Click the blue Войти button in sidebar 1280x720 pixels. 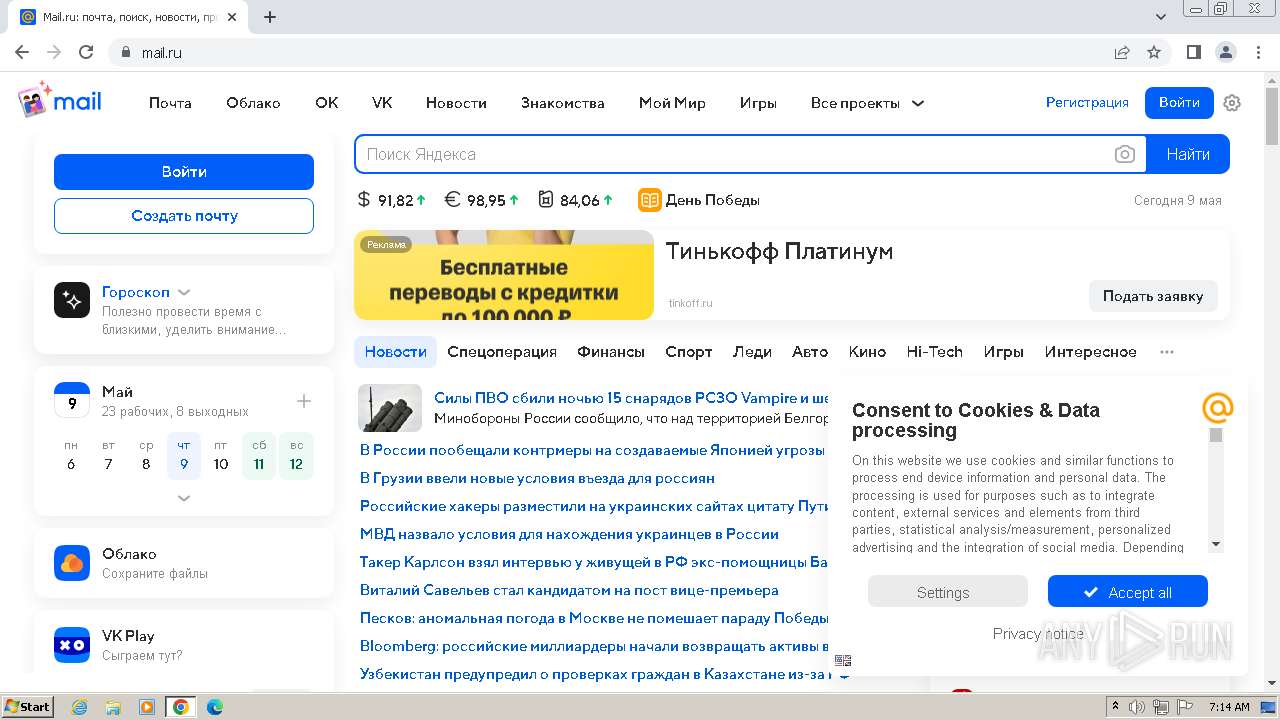point(184,172)
